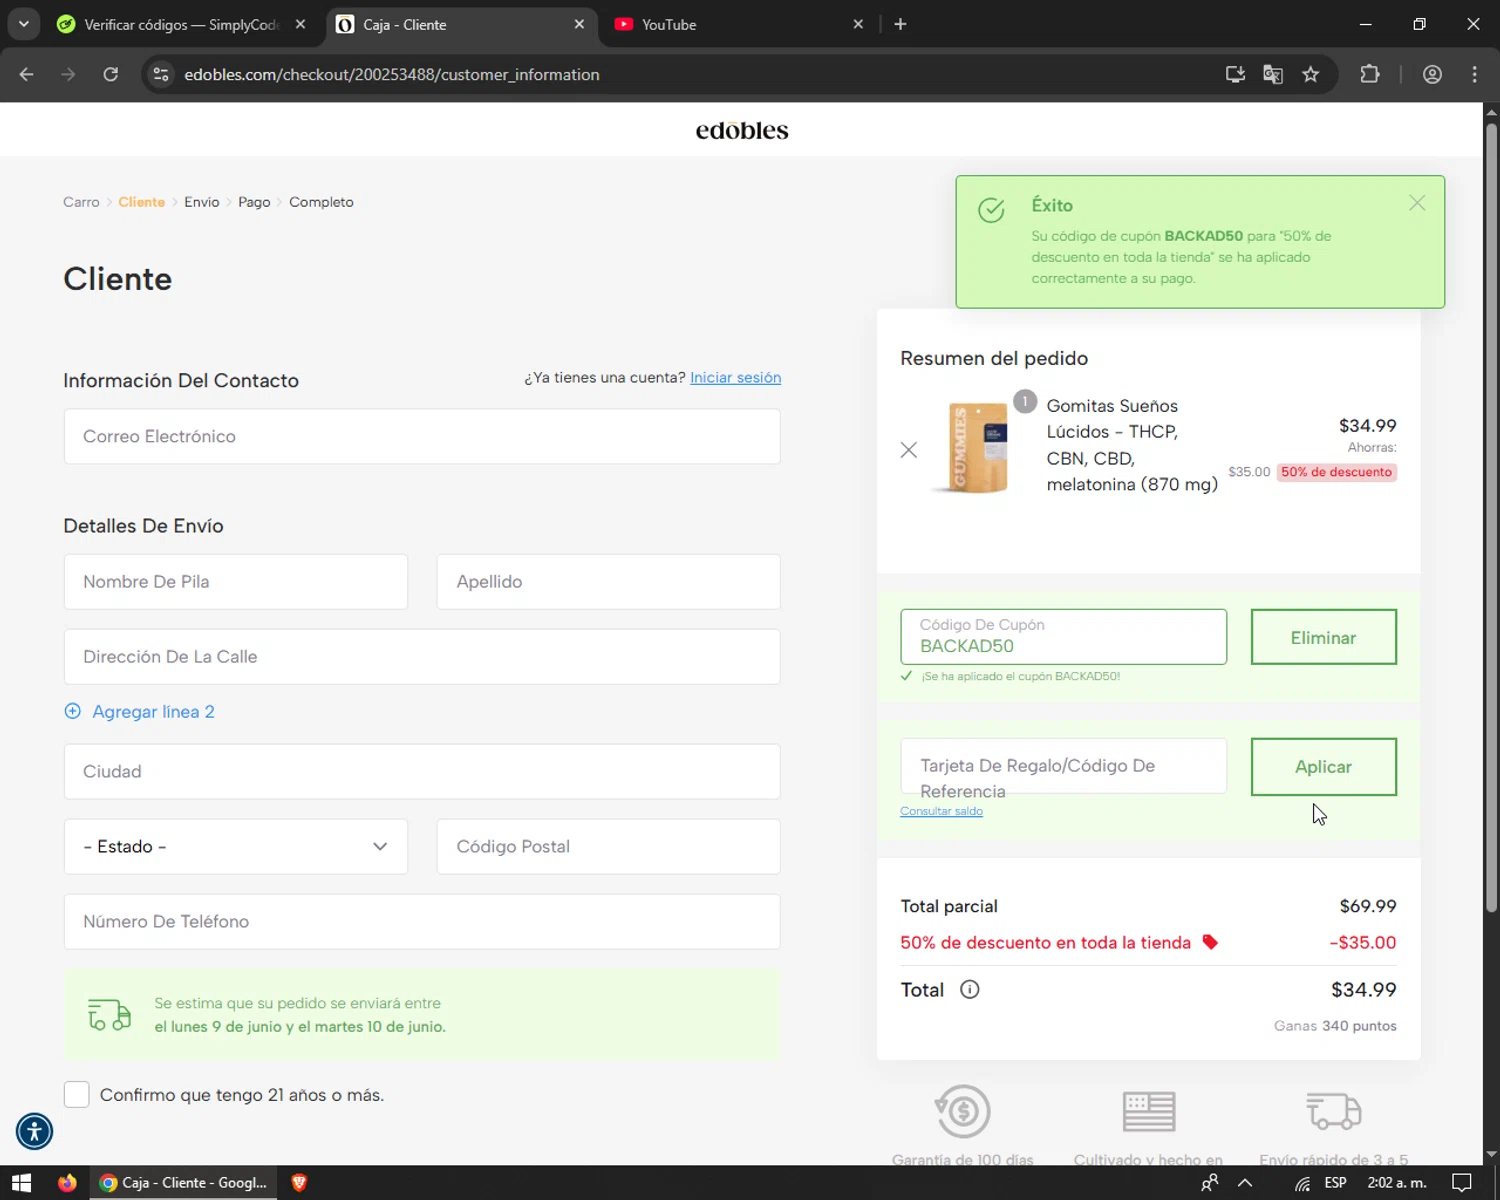Open the browser tab search dropdown
Image resolution: width=1500 pixels, height=1200 pixels.
[23, 24]
